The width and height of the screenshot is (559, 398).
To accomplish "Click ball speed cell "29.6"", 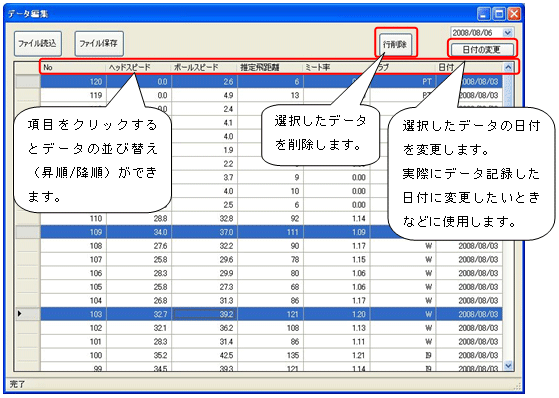I will (205, 260).
